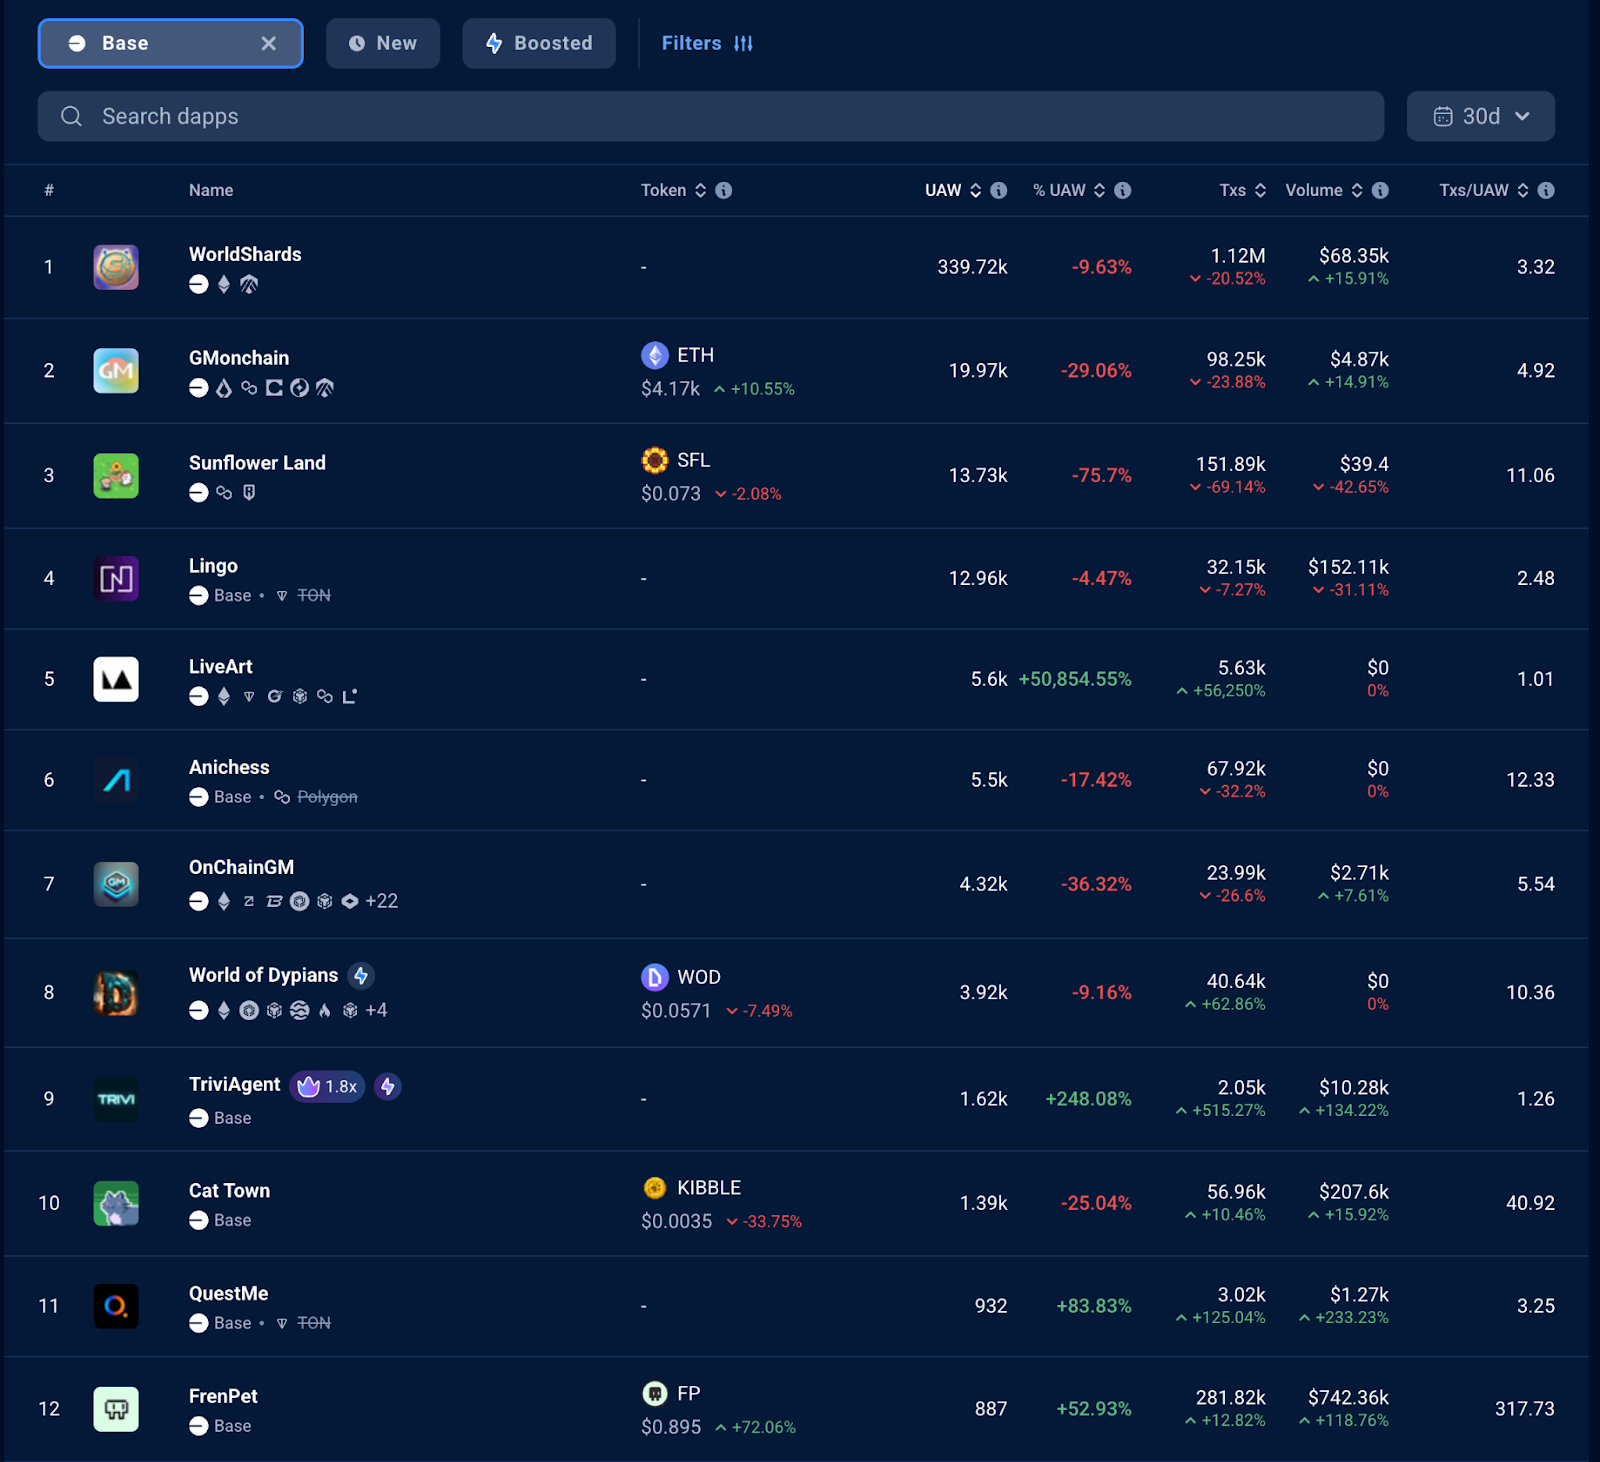Toggle the struck-through TON chain on Lingo
The image size is (1600, 1462).
point(313,595)
